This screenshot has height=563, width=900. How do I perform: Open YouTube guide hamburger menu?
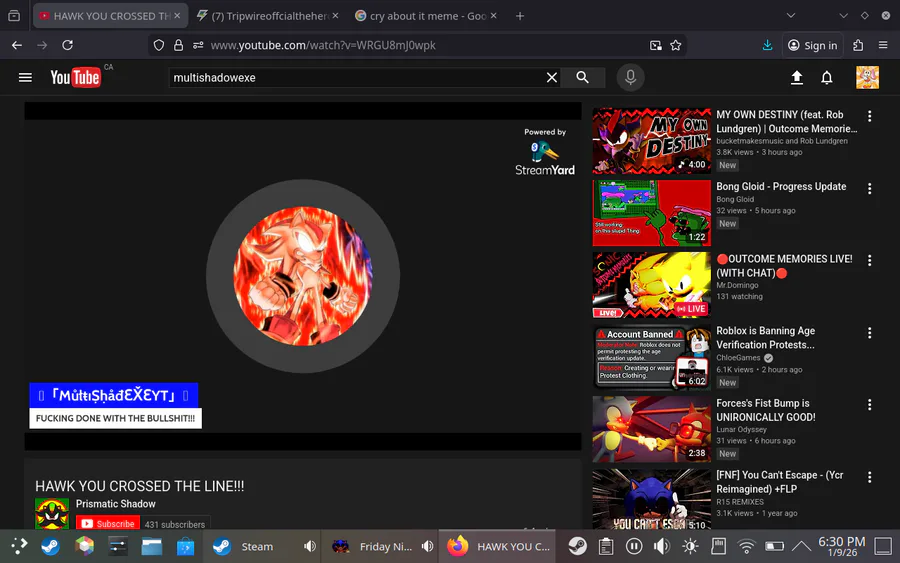click(x=25, y=77)
